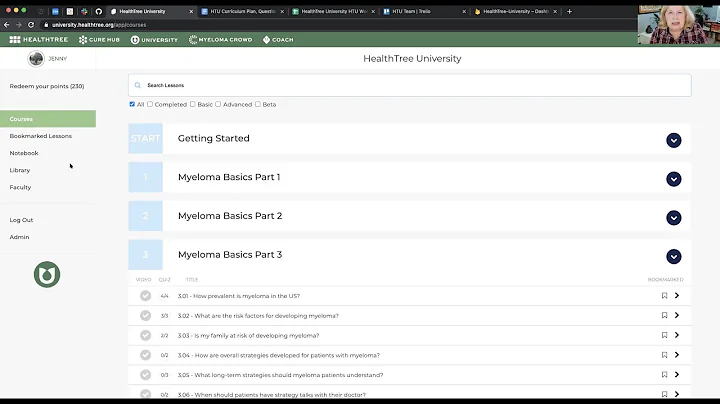Image resolution: width=720 pixels, height=404 pixels.
Task: Click Redeem your points link
Action: pos(47,86)
